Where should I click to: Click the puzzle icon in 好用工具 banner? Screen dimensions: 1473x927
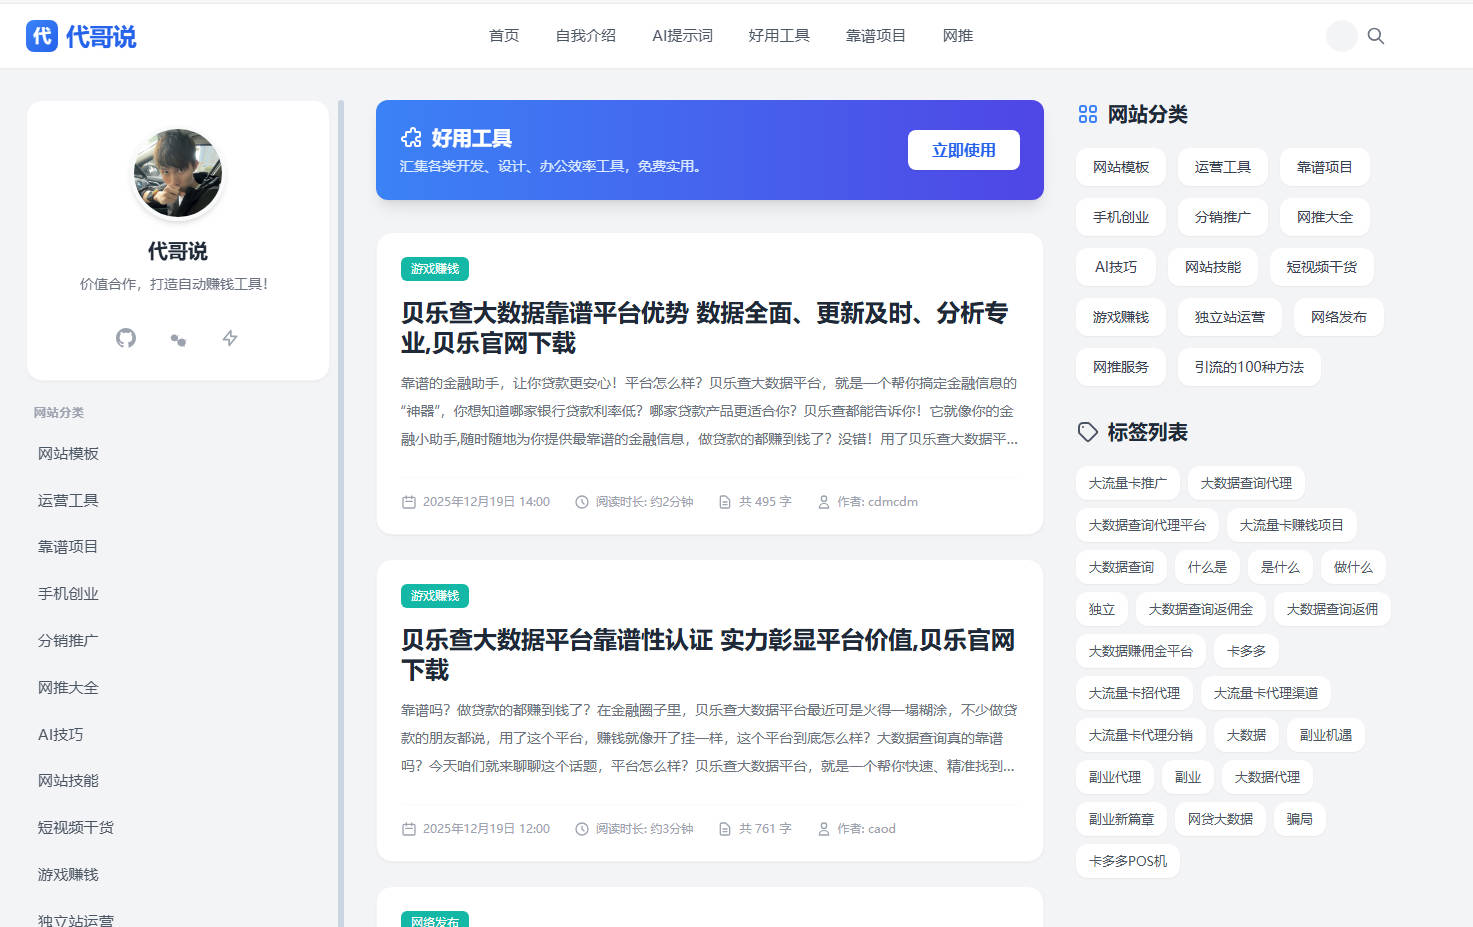coord(411,138)
